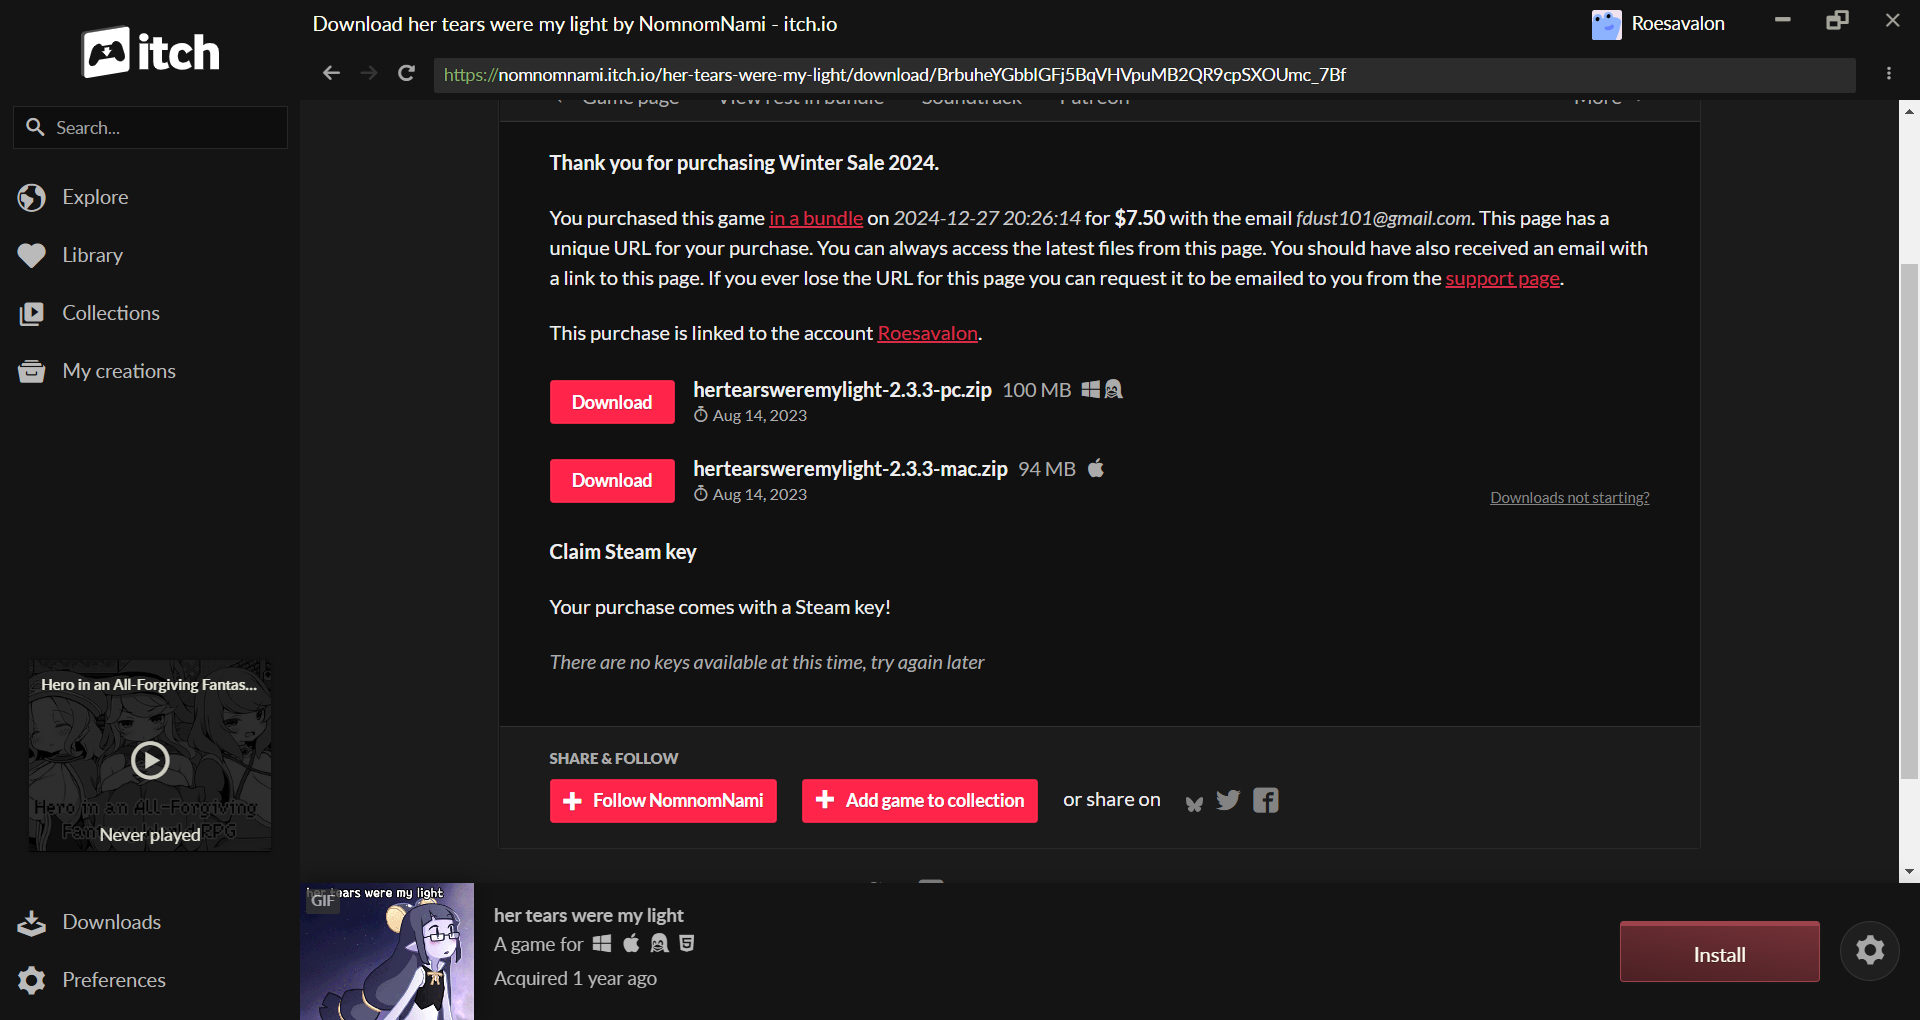Download hertearsweremylight-2.3.3-pc.zip

[x=612, y=402]
